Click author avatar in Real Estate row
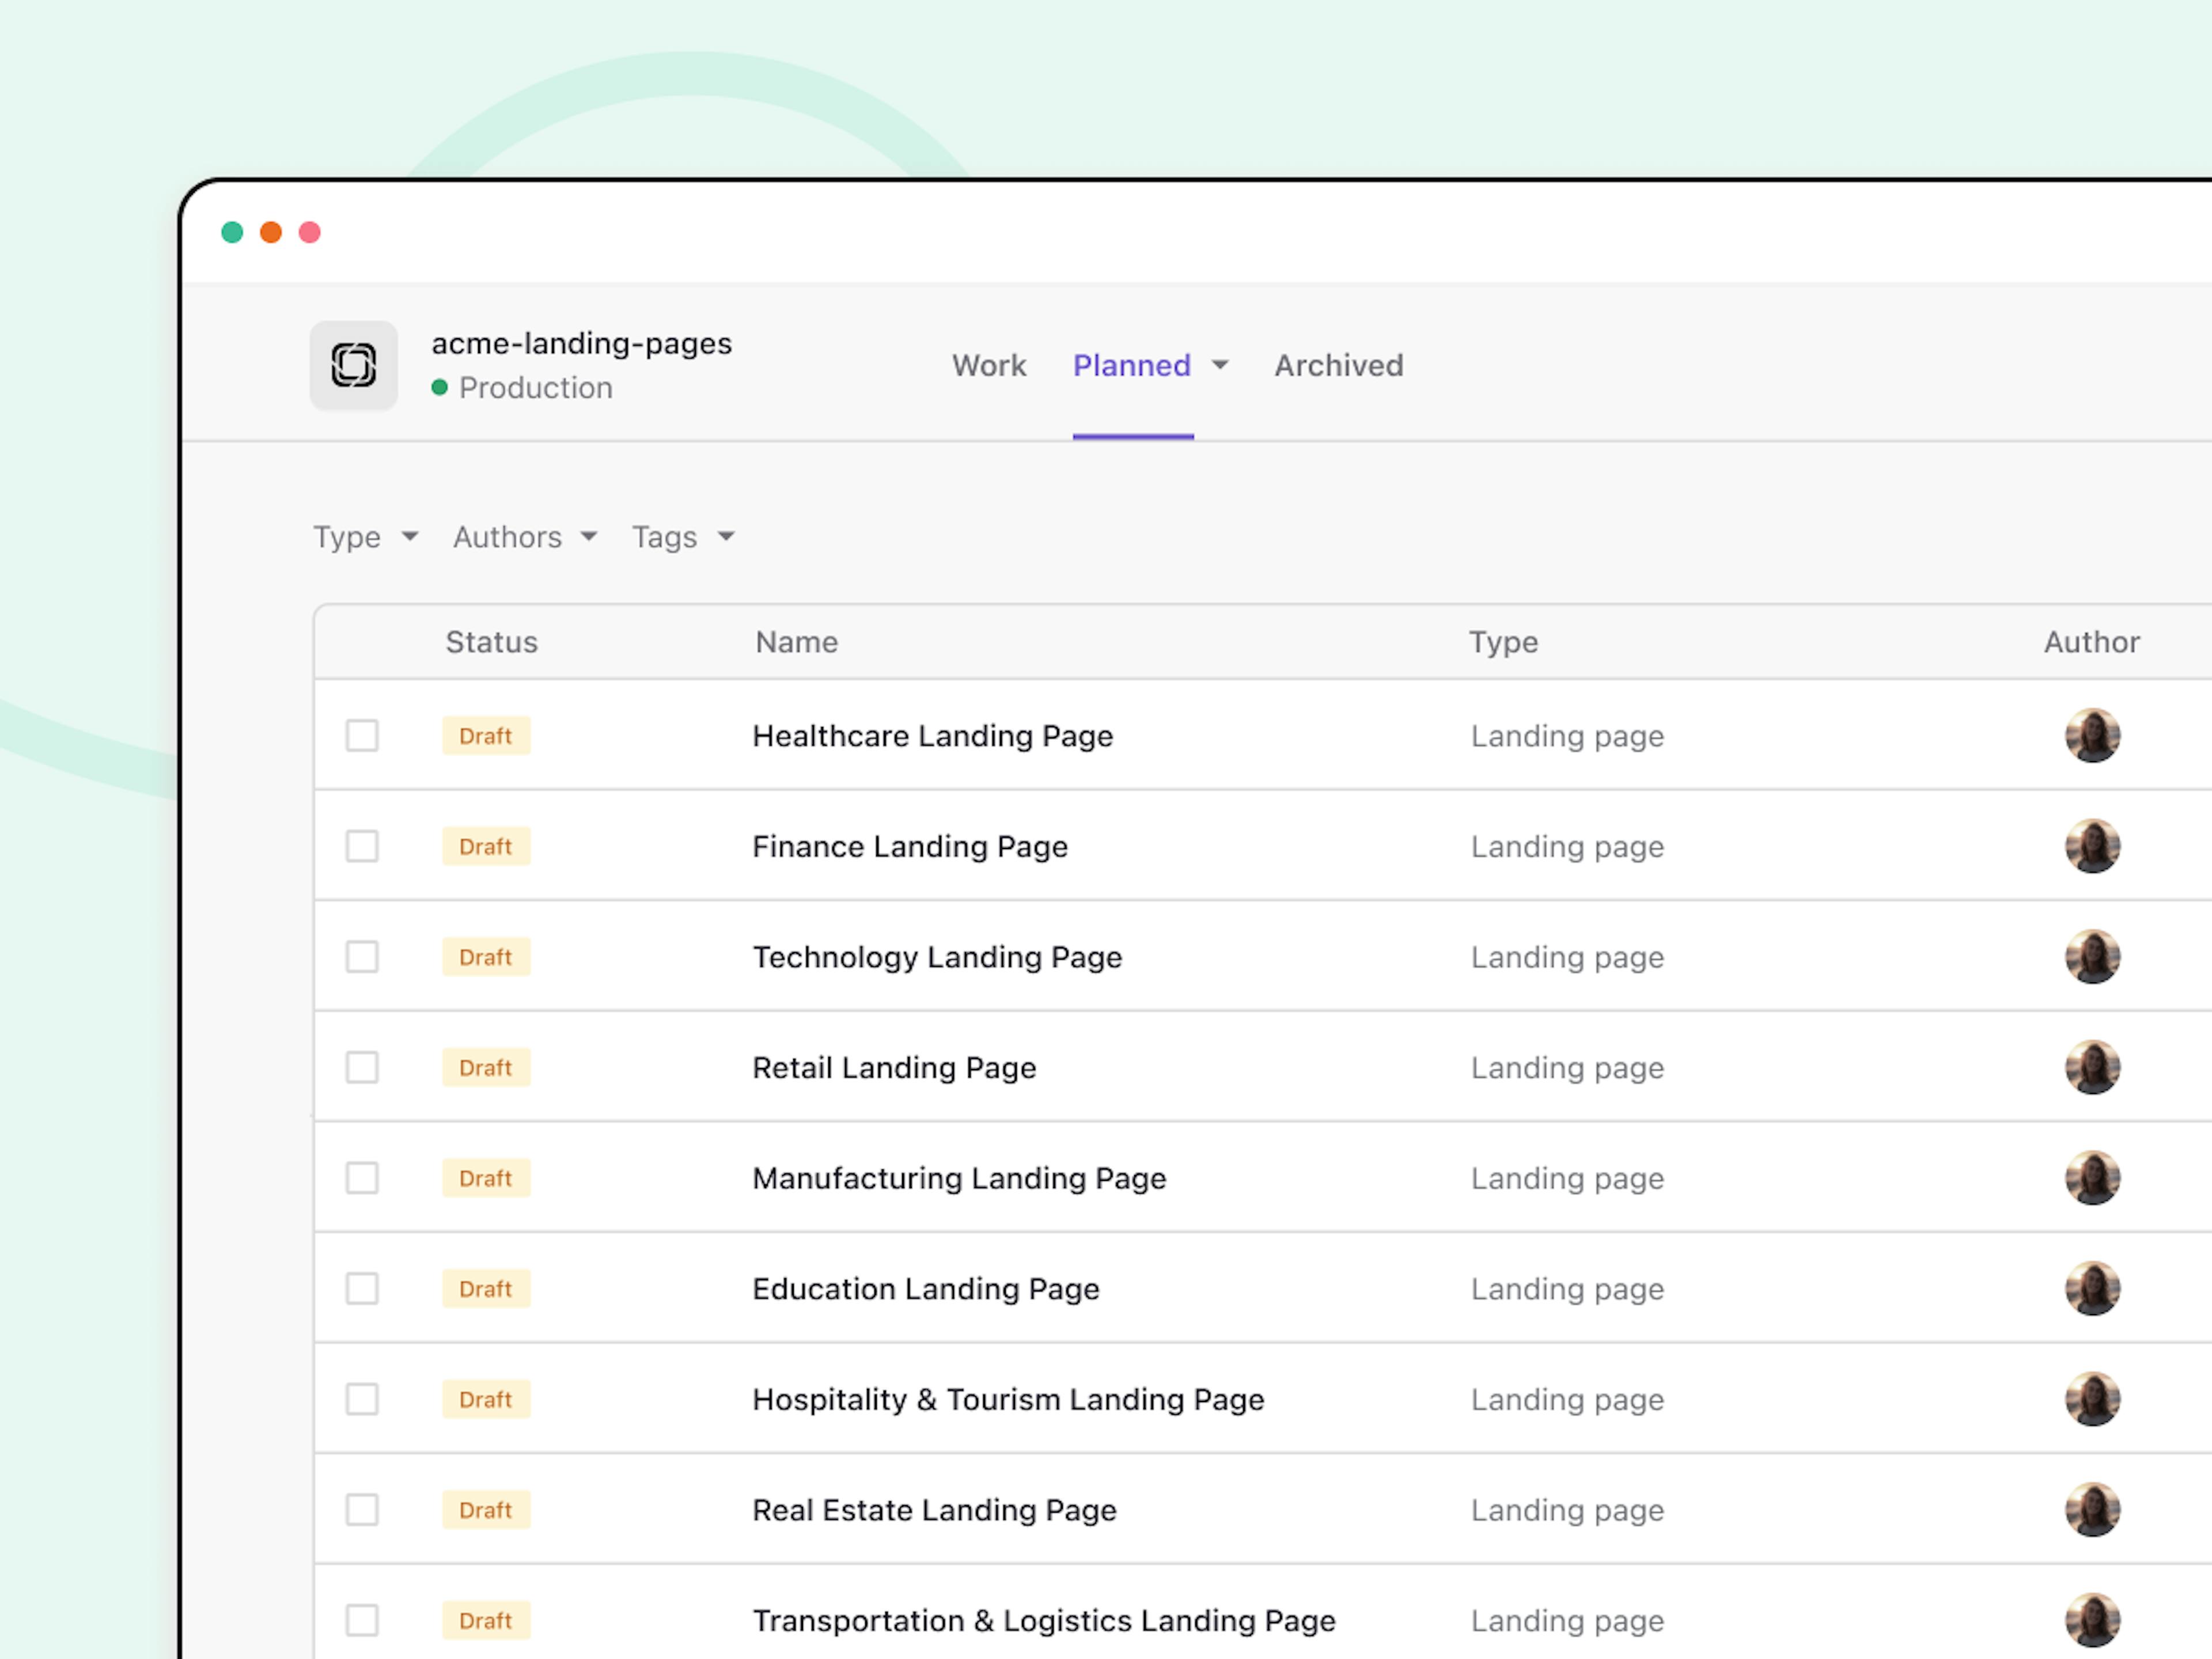The width and height of the screenshot is (2212, 1659). 2092,1510
